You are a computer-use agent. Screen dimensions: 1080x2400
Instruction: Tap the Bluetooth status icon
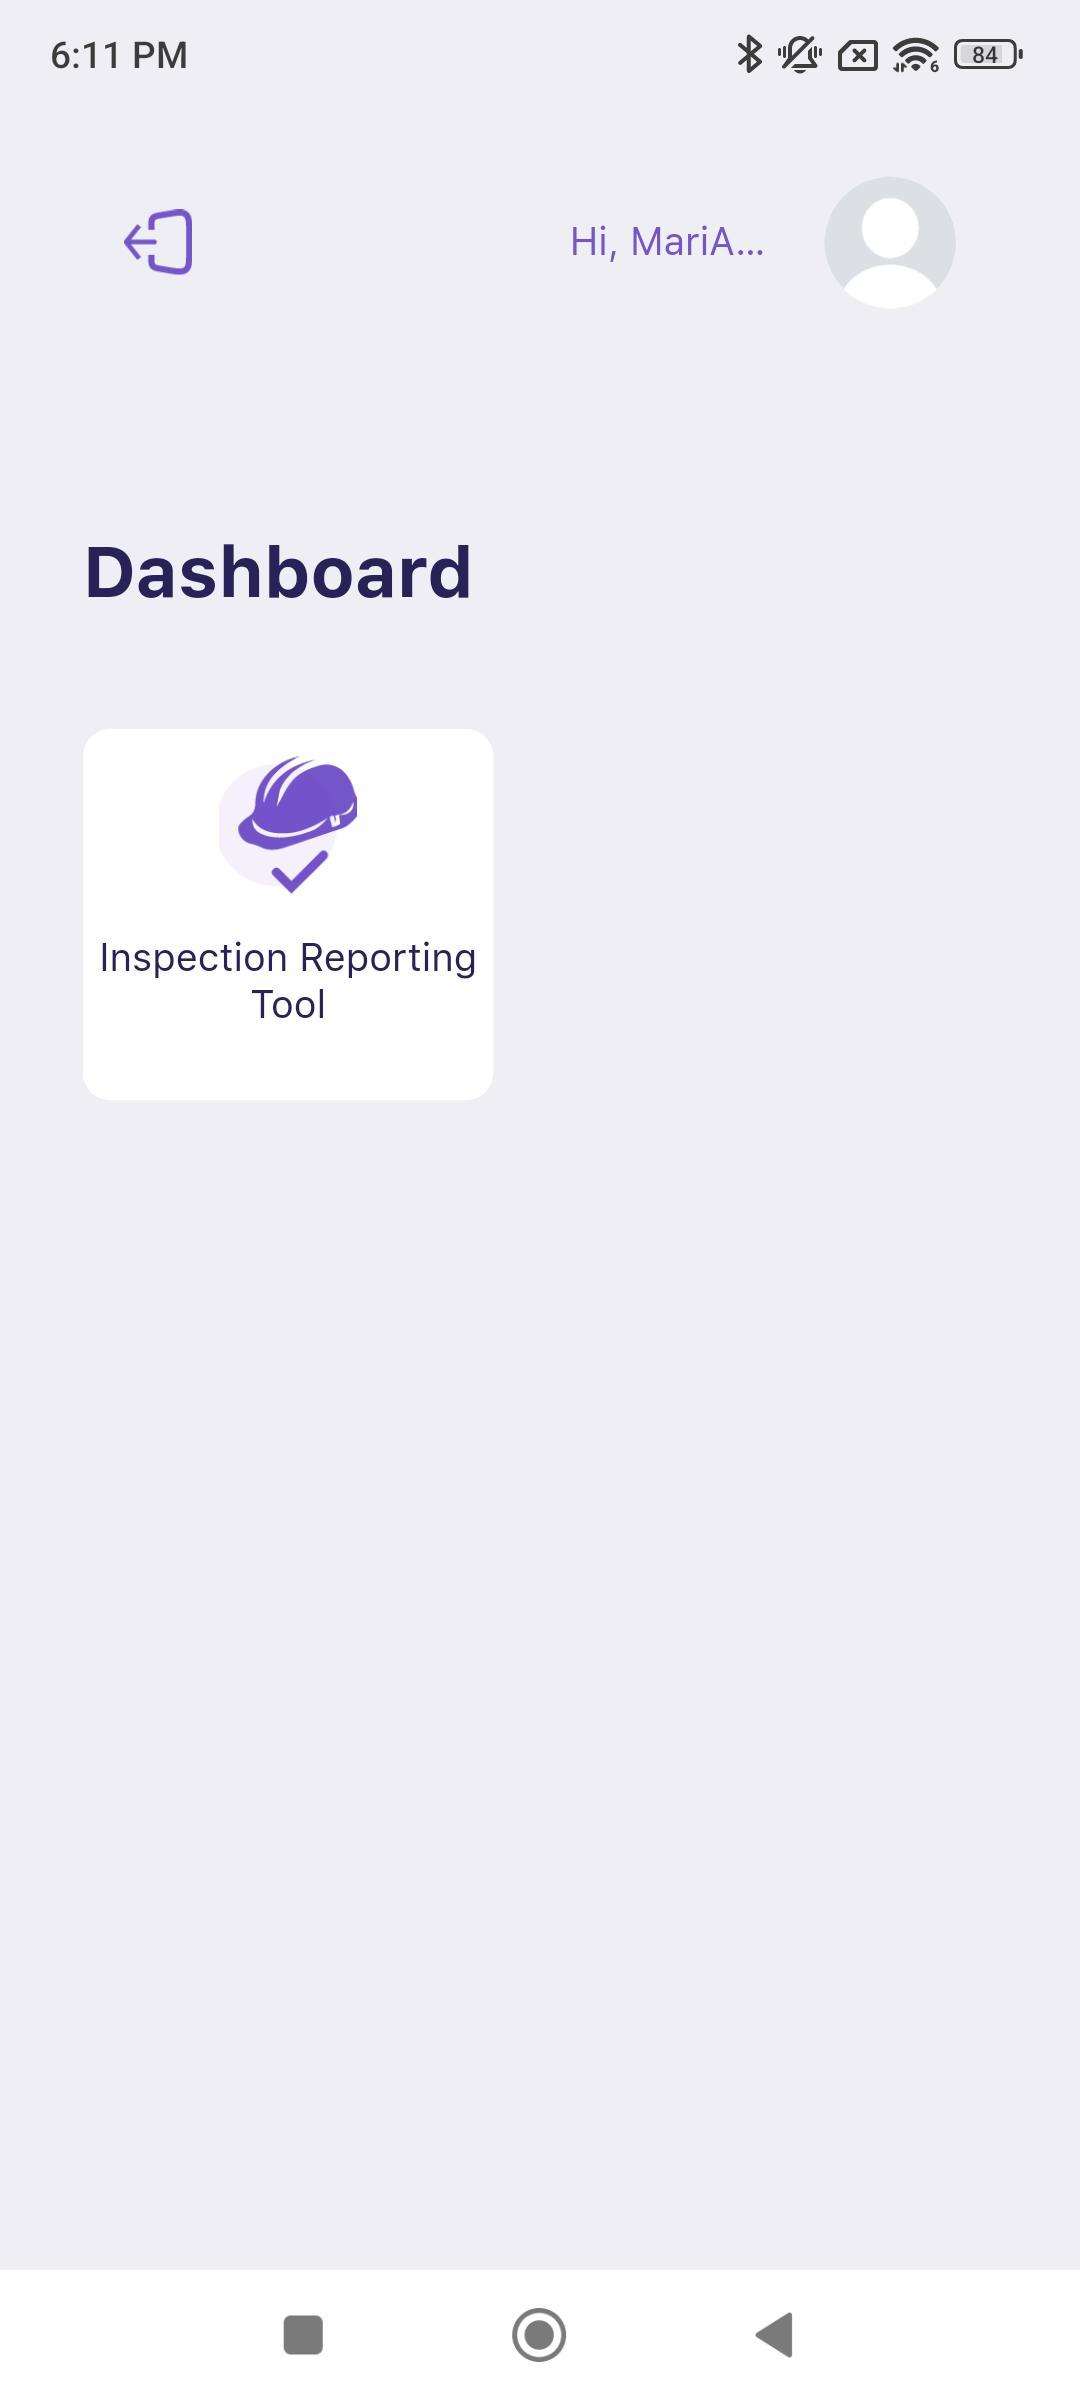(749, 54)
